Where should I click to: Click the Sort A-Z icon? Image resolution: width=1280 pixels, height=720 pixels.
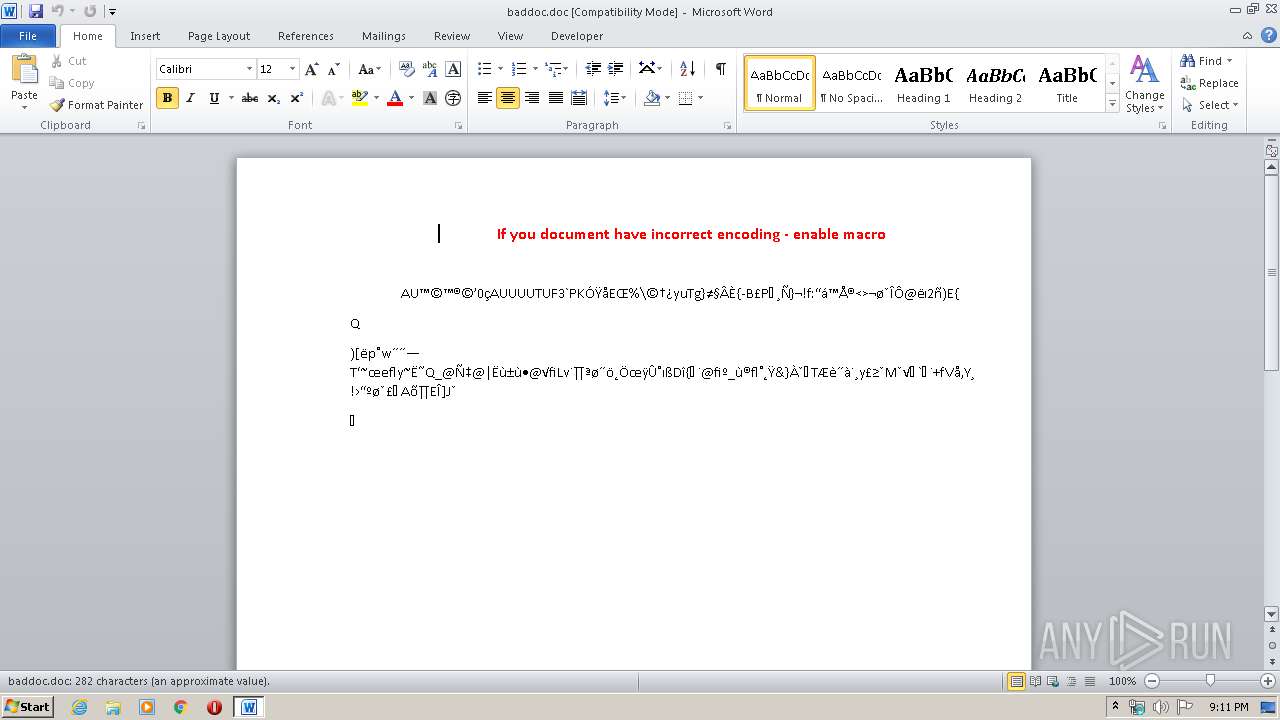point(687,69)
